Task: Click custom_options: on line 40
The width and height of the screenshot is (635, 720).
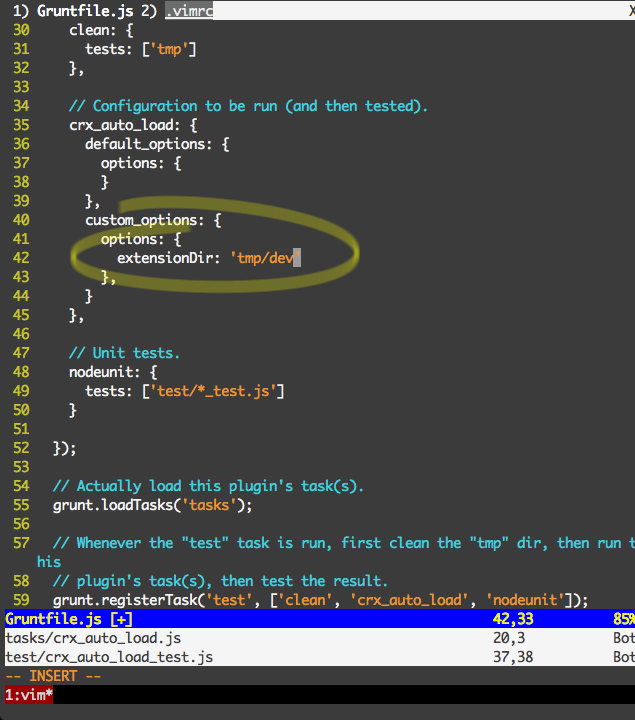Action: click(144, 220)
